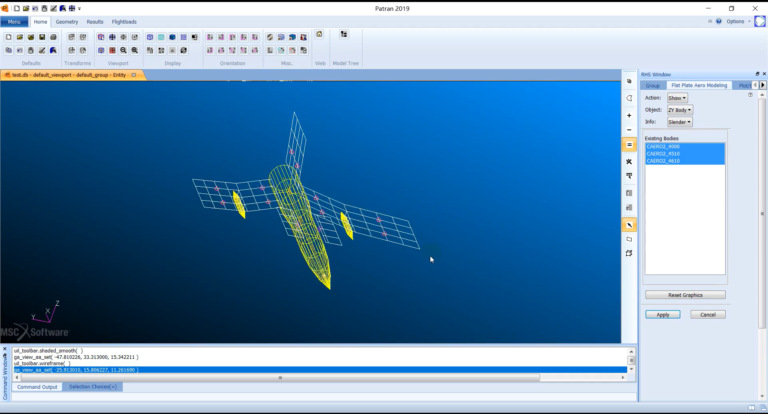768x414 pixels.
Task: Open the Object dropdown showing ZY Body
Action: pyautogui.click(x=680, y=110)
